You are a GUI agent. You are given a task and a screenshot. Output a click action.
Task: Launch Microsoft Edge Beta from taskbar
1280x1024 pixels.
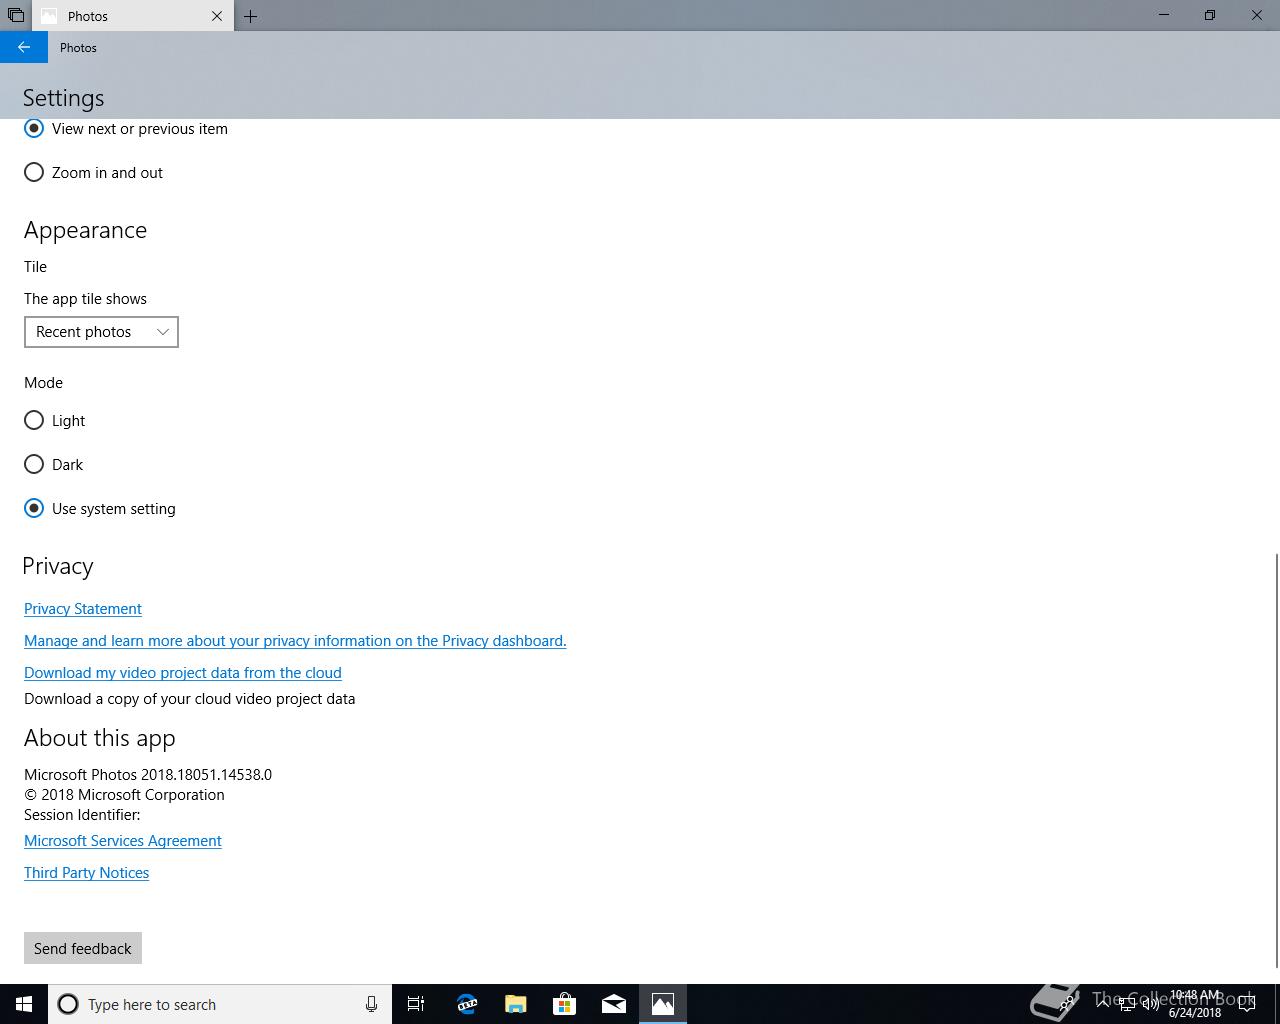click(x=466, y=1004)
